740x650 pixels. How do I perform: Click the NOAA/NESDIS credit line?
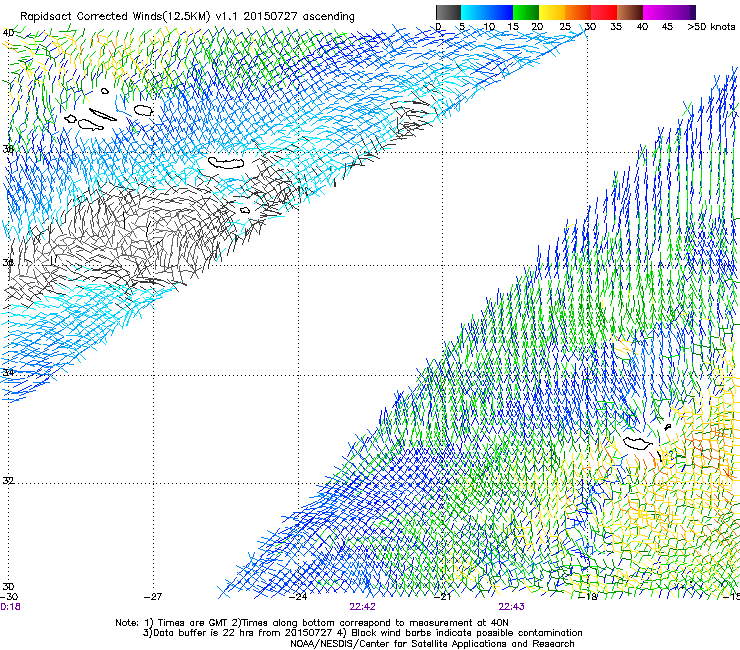click(432, 644)
